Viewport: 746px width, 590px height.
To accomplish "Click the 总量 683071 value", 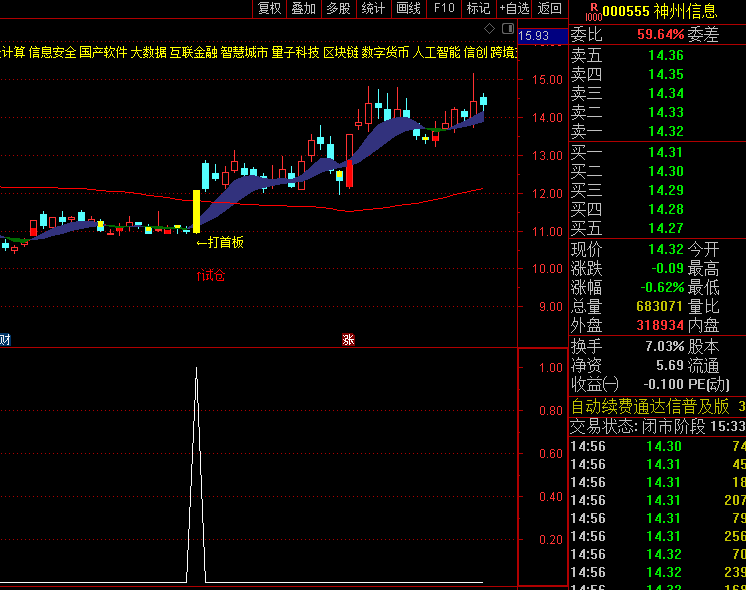I will [x=659, y=307].
